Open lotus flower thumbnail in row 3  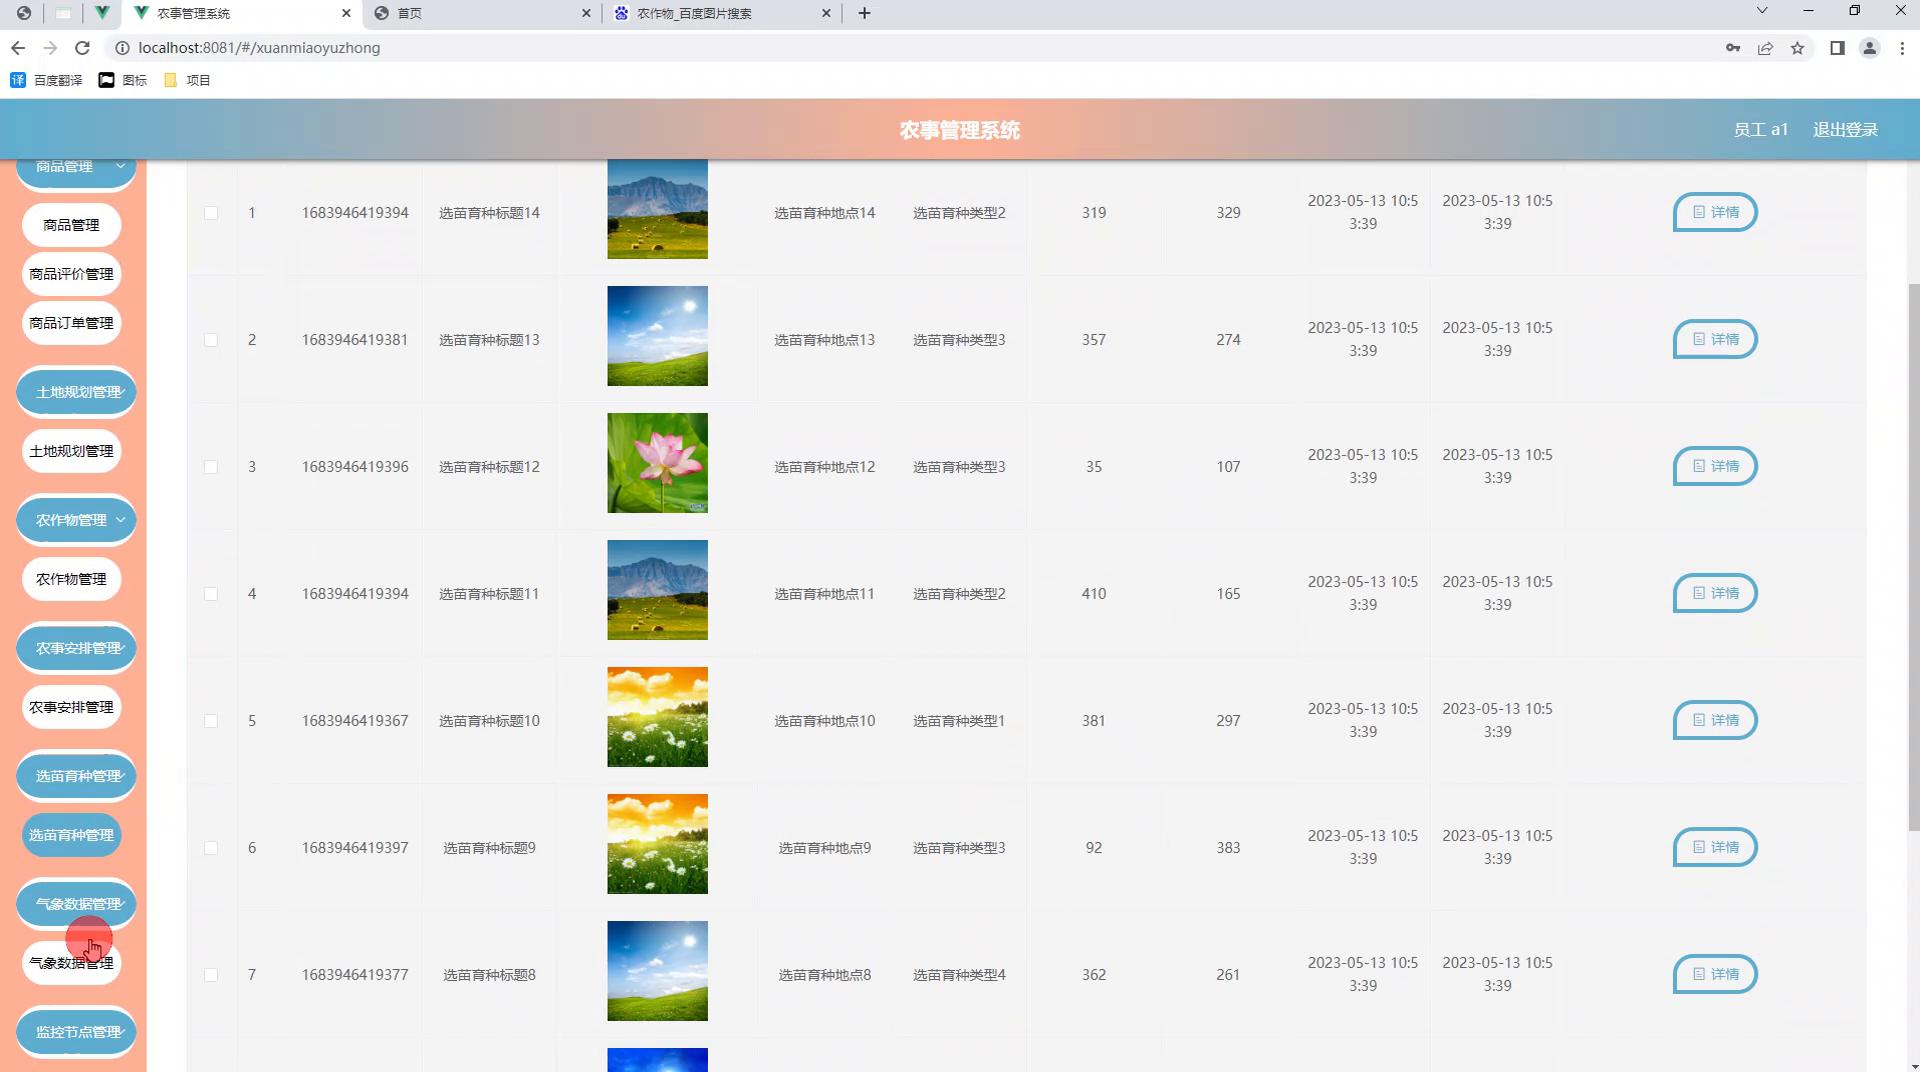tap(657, 463)
